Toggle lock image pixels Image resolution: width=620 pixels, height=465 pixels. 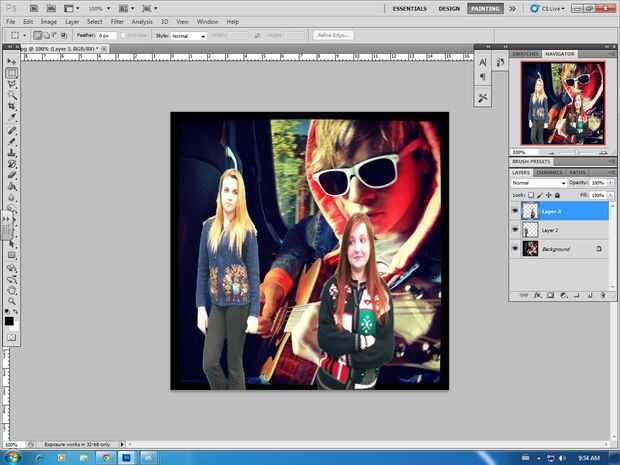click(x=540, y=195)
